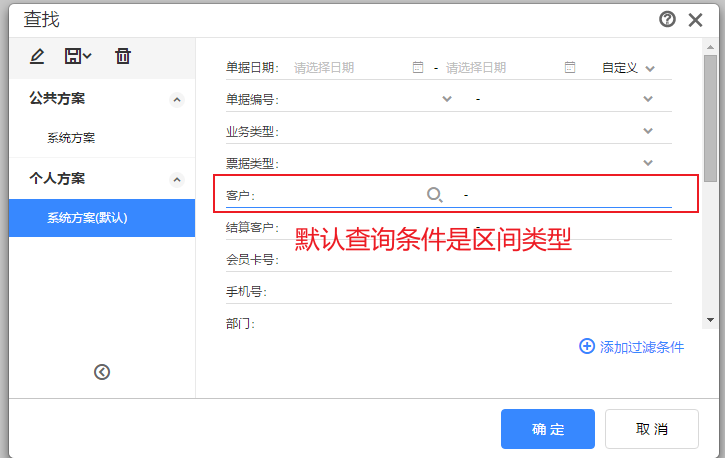The height and width of the screenshot is (458, 725).
Task: Open the 业务类型 dropdown
Action: (x=648, y=131)
